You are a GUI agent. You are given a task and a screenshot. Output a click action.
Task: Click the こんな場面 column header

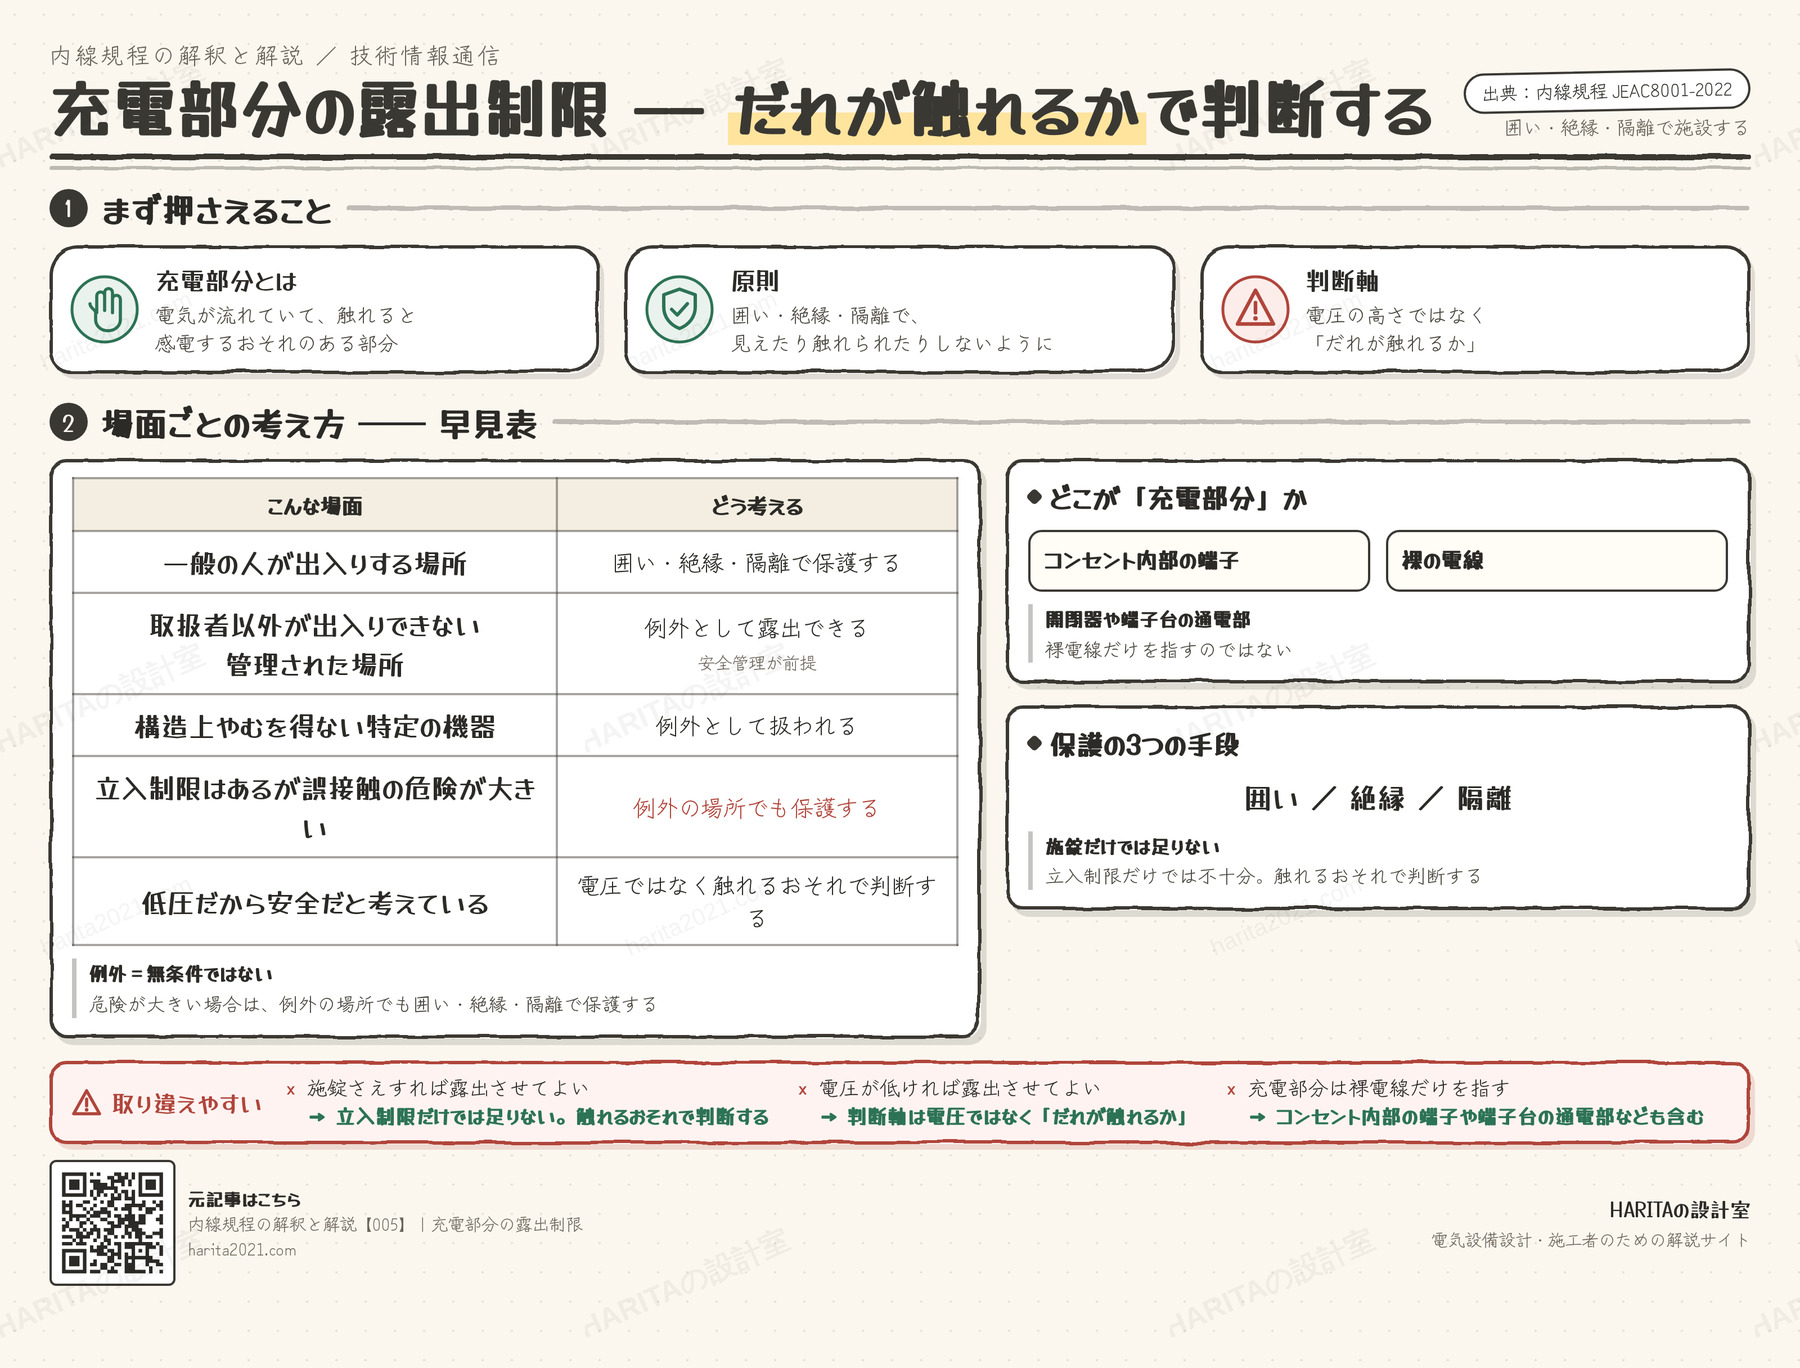tap(315, 506)
